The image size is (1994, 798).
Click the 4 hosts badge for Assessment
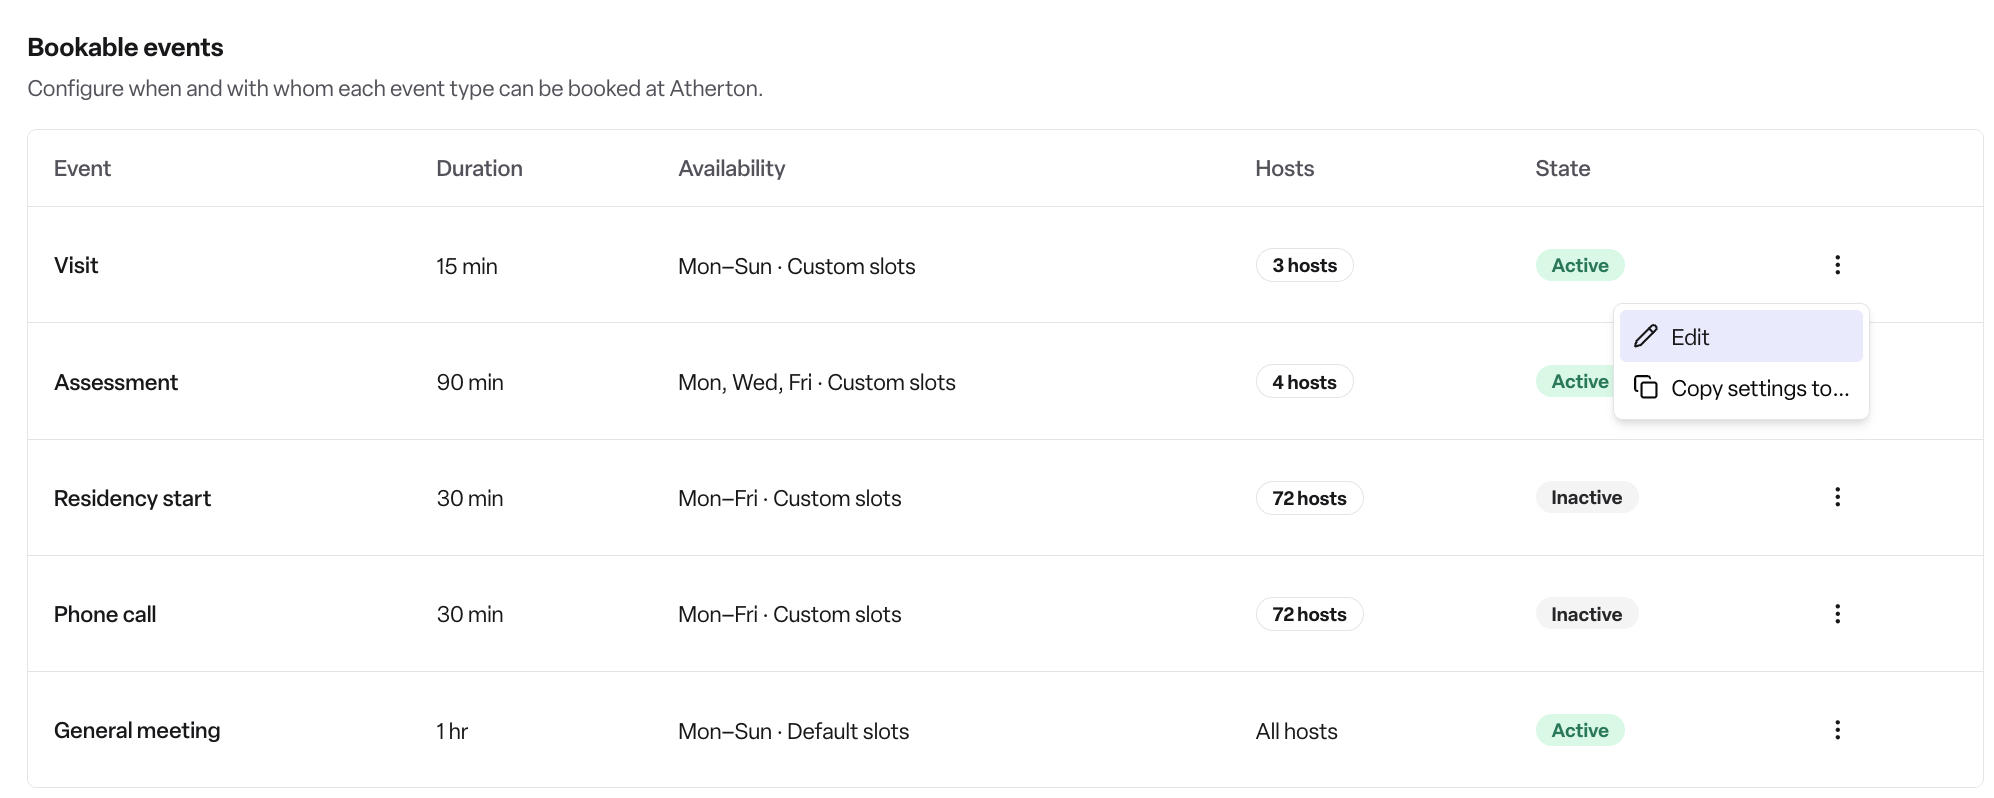point(1304,382)
